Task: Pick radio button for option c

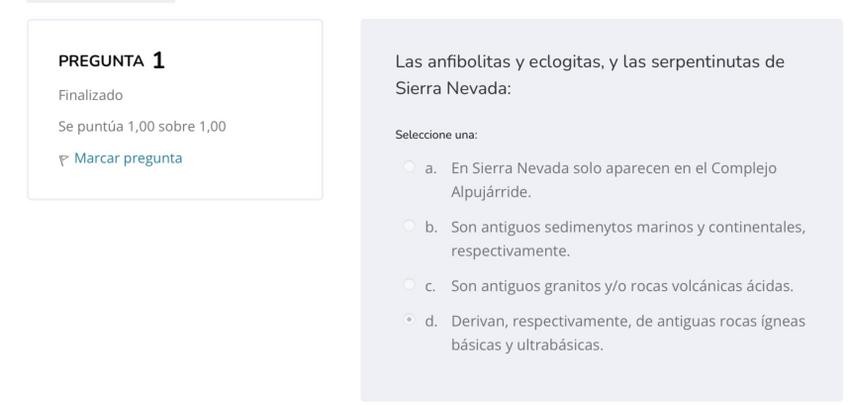Action: 409,285
